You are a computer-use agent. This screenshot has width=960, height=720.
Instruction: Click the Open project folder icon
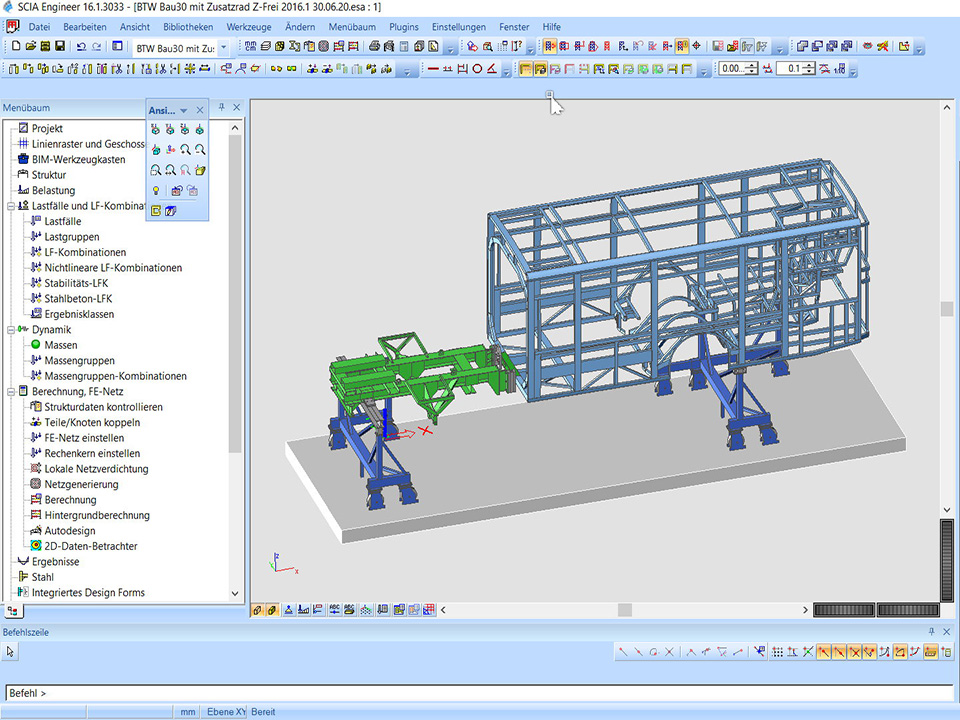[28, 47]
